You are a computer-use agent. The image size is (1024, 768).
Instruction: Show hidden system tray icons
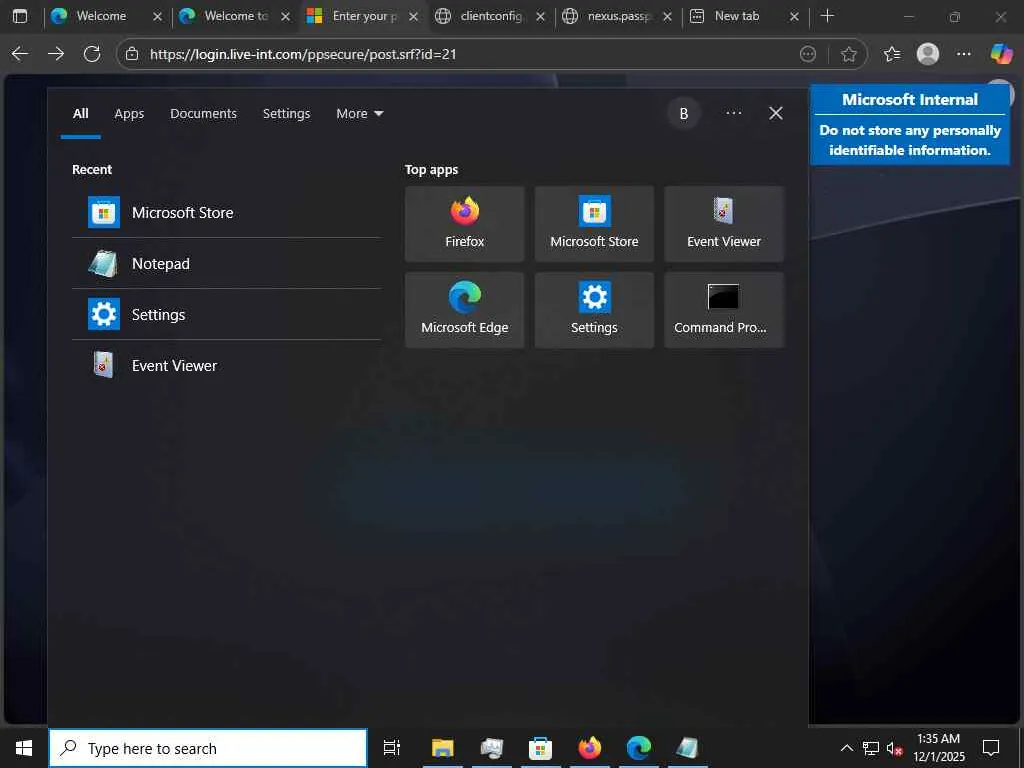846,748
